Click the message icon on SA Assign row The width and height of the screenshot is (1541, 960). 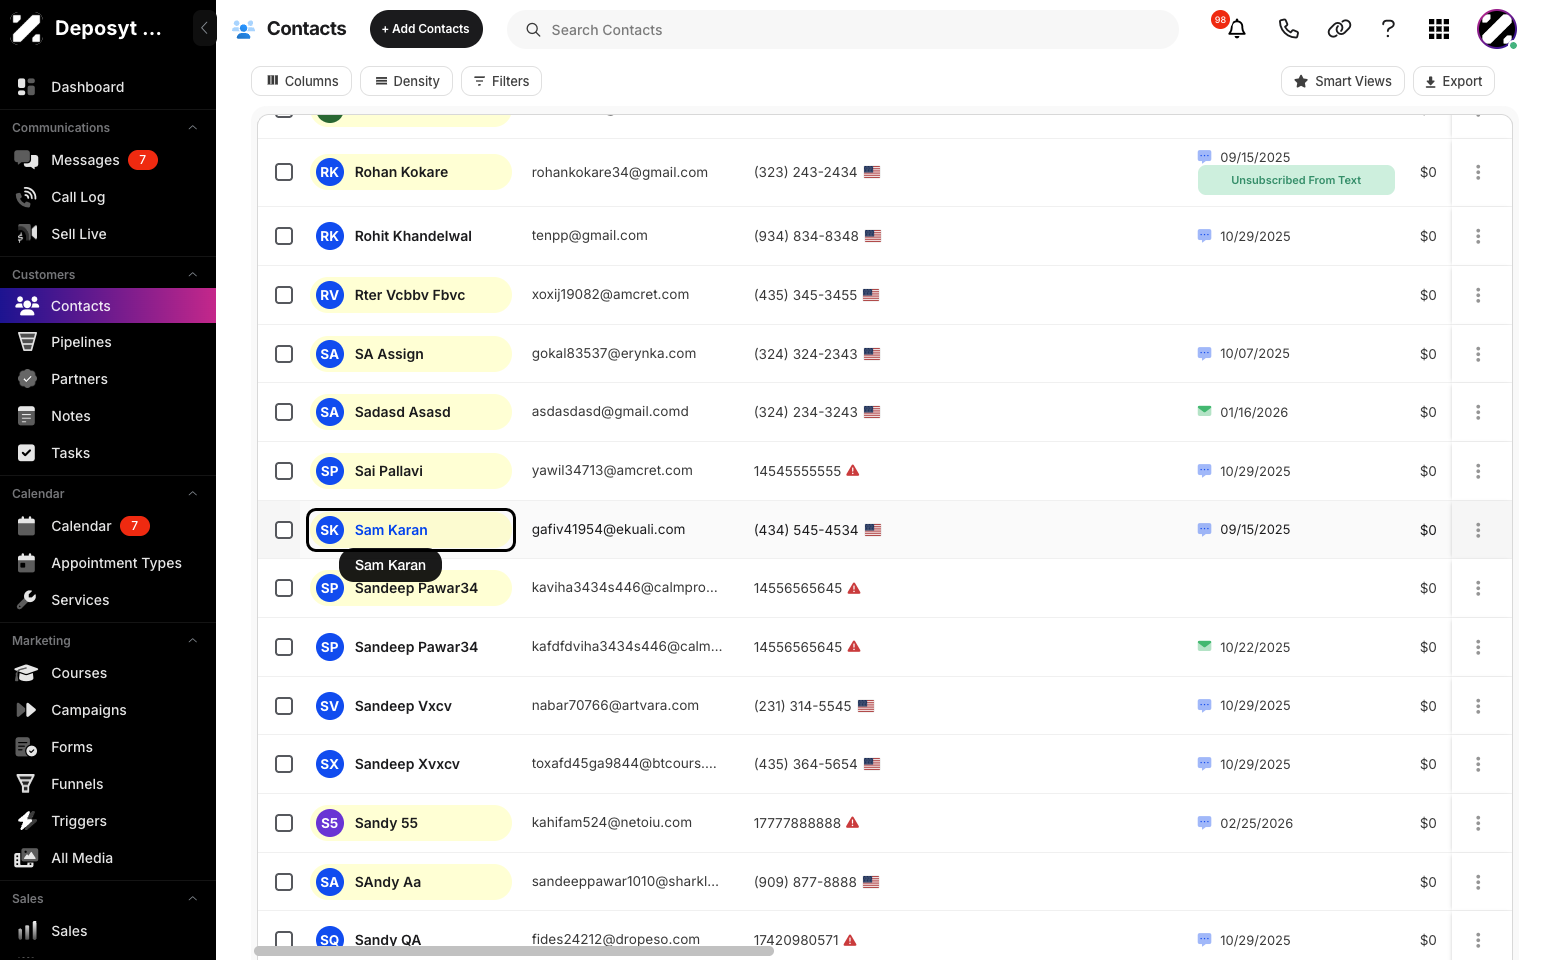tap(1204, 353)
